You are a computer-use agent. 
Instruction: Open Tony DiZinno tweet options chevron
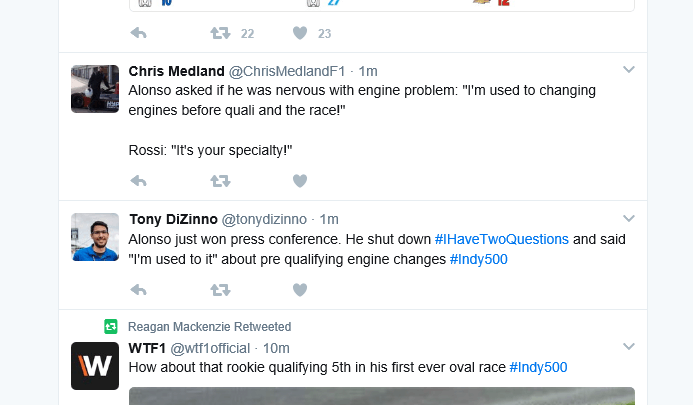click(x=629, y=218)
